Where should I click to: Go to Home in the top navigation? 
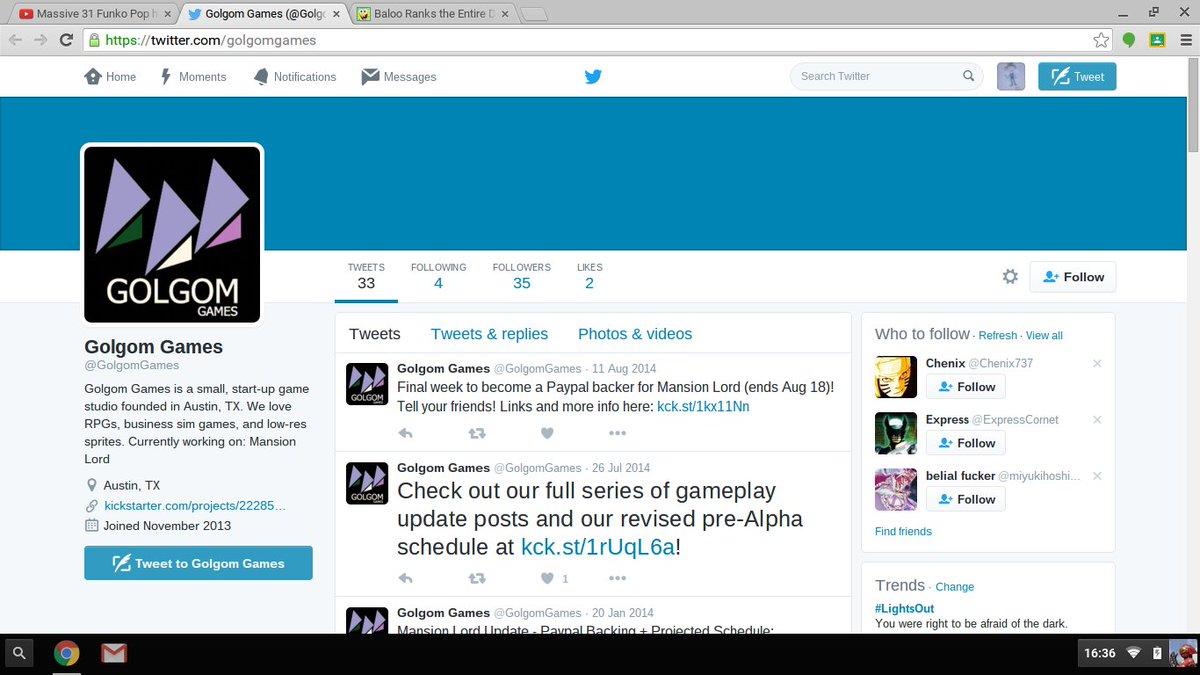point(110,76)
